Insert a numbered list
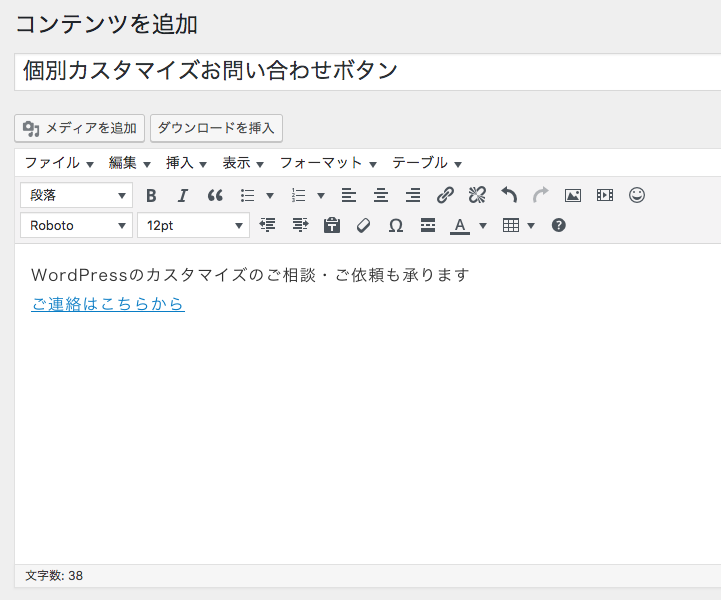Viewport: 721px width, 600px height. coord(298,195)
